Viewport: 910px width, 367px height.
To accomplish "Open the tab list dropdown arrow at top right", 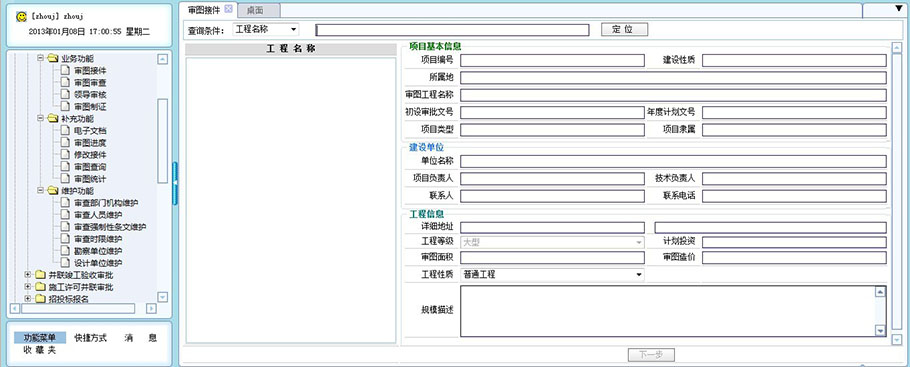I will pos(900,9).
